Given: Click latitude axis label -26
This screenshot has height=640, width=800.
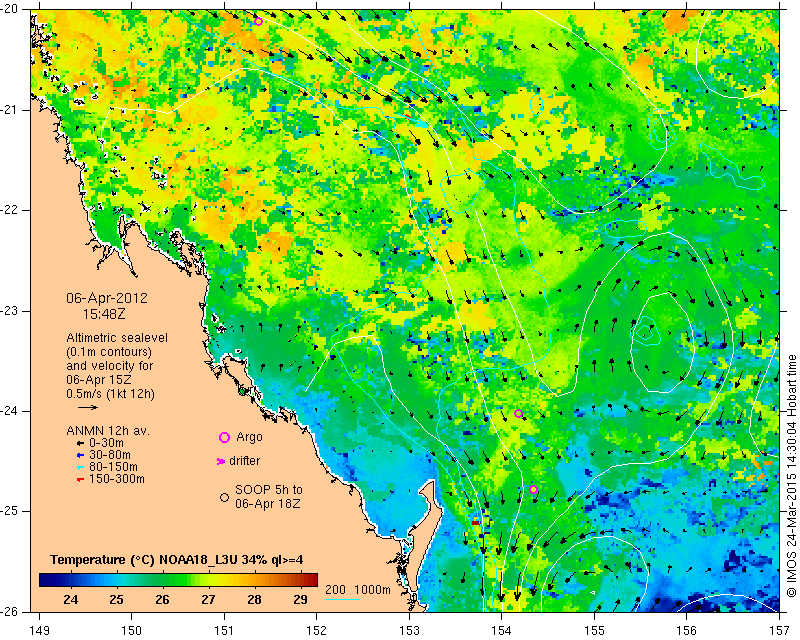Looking at the screenshot, I should pyautogui.click(x=10, y=612).
